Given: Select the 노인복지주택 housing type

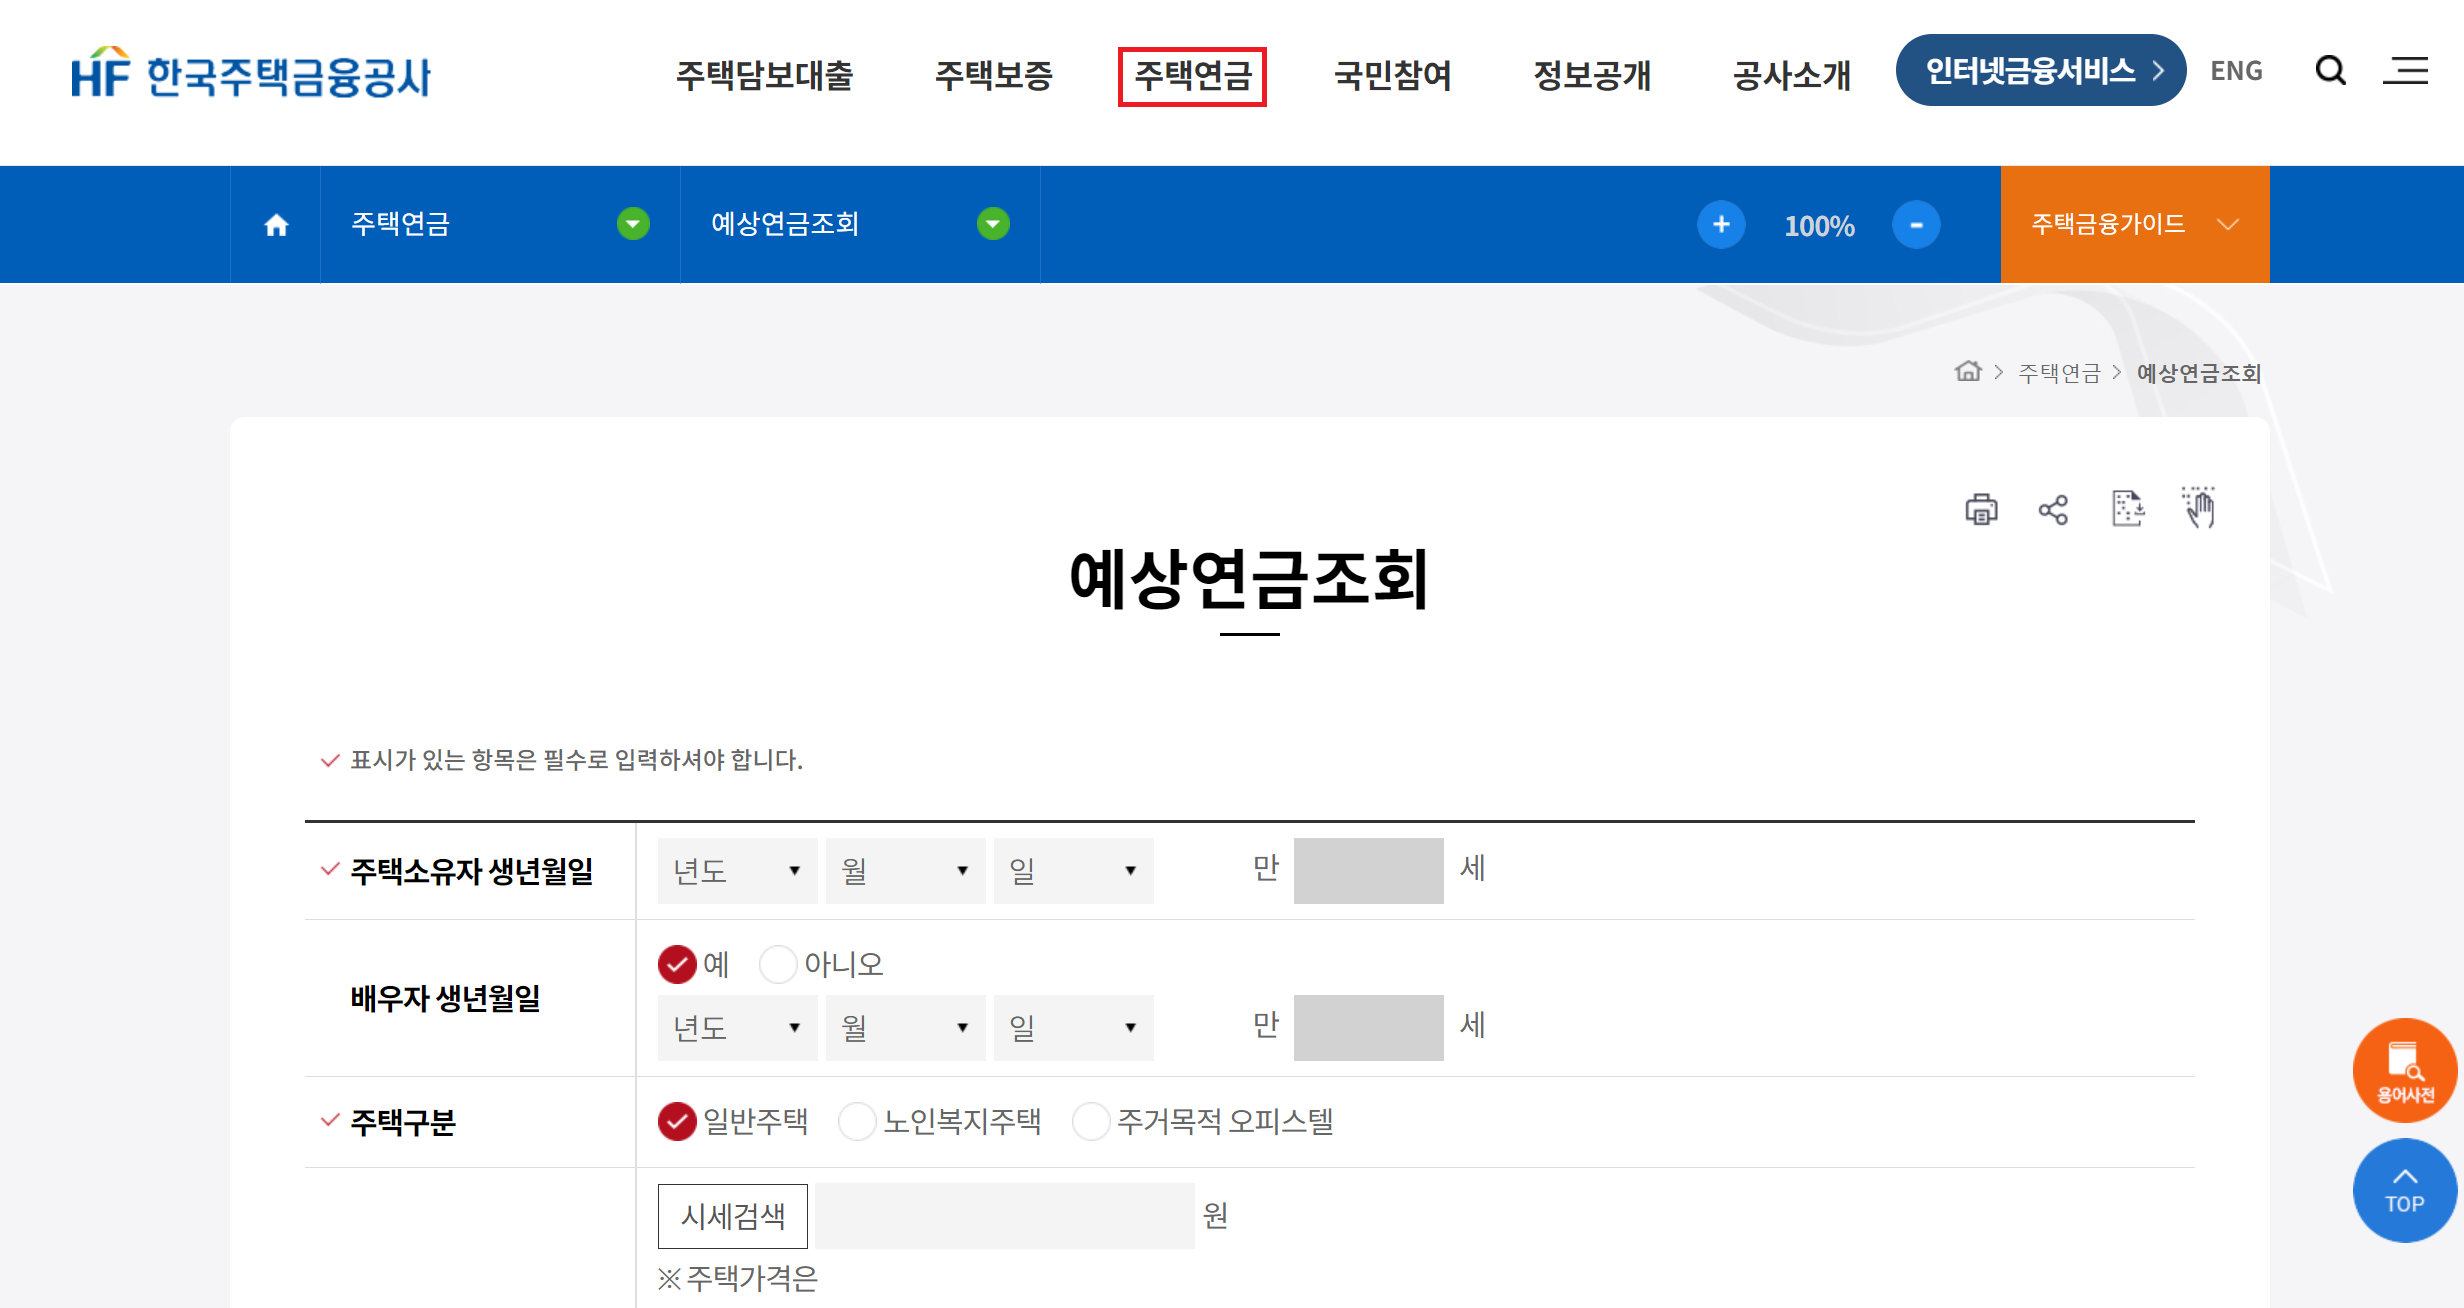Looking at the screenshot, I should click(857, 1122).
